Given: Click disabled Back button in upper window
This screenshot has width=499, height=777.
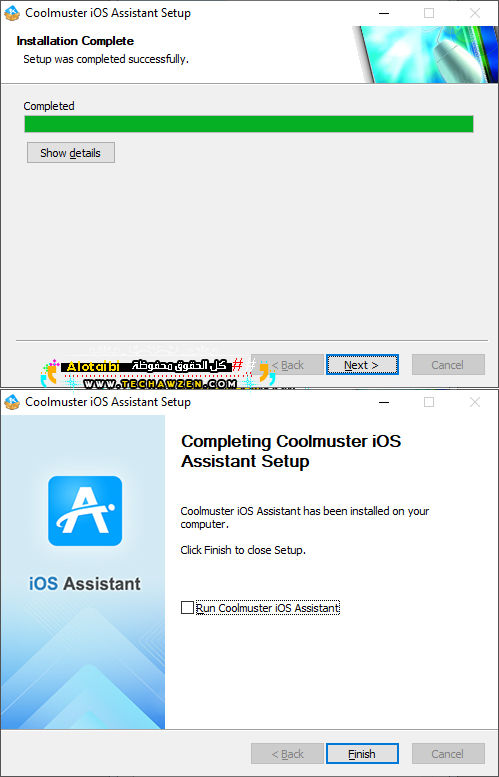Looking at the screenshot, I should coord(287,365).
